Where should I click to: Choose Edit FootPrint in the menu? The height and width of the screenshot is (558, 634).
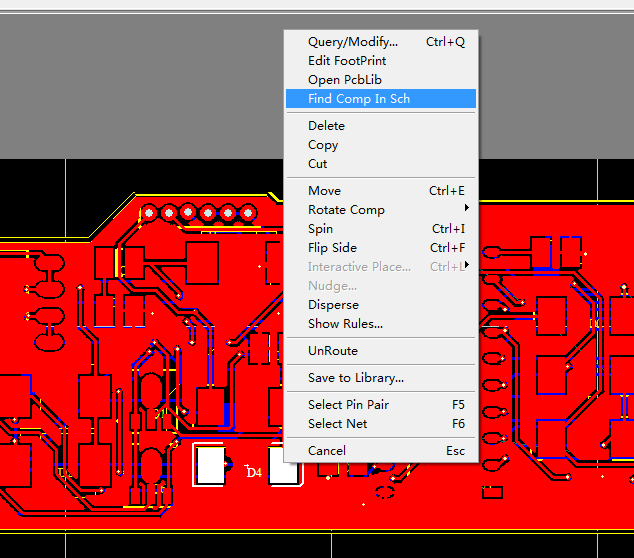[x=346, y=61]
